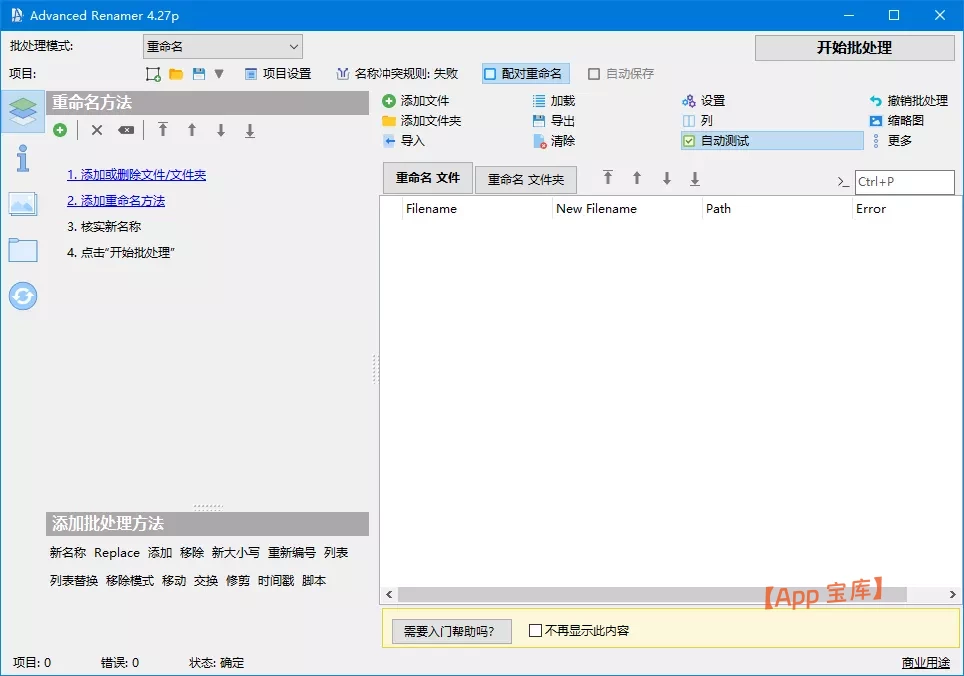Click the Error column header

906,209
